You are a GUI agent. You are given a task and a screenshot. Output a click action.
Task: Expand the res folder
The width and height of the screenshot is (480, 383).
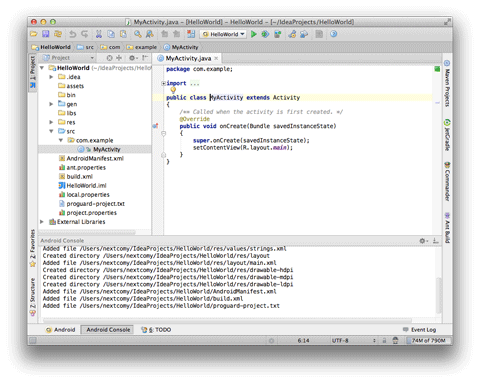point(51,122)
